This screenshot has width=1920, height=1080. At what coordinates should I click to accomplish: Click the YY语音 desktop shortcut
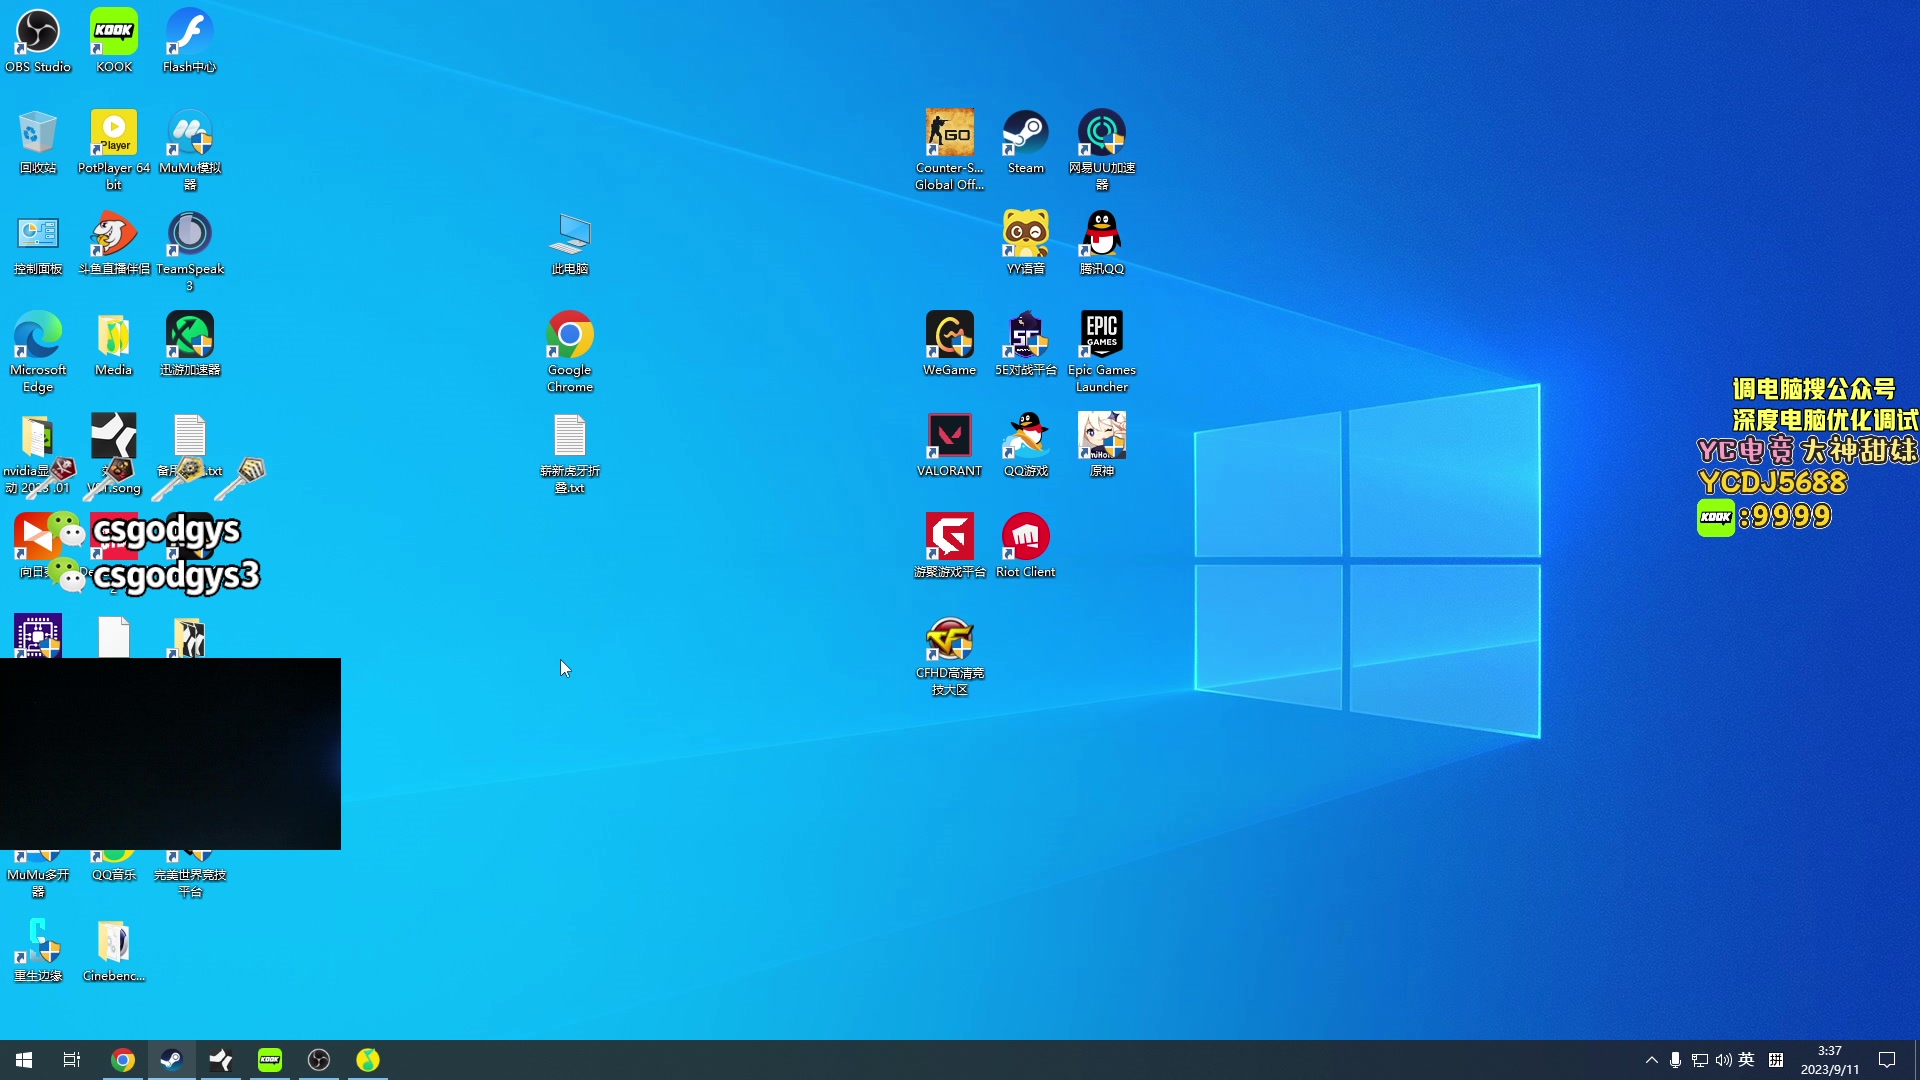tap(1026, 243)
